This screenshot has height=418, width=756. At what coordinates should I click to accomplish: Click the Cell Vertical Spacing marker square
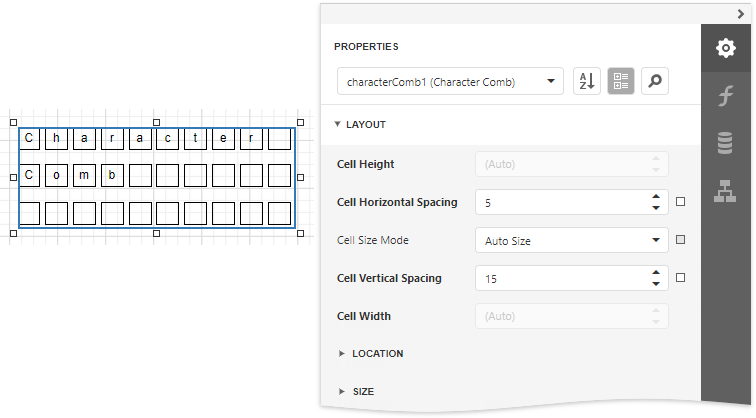click(x=681, y=278)
